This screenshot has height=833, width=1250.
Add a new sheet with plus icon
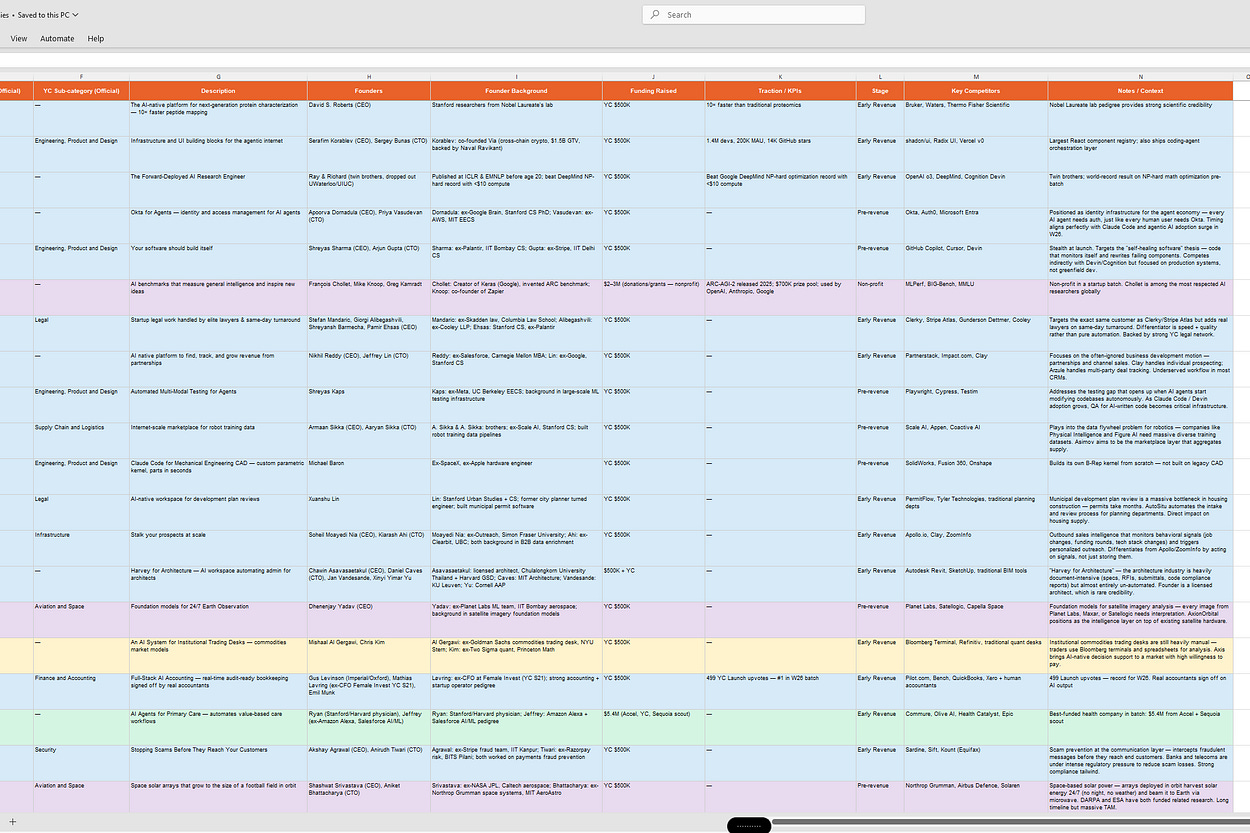pos(12,821)
